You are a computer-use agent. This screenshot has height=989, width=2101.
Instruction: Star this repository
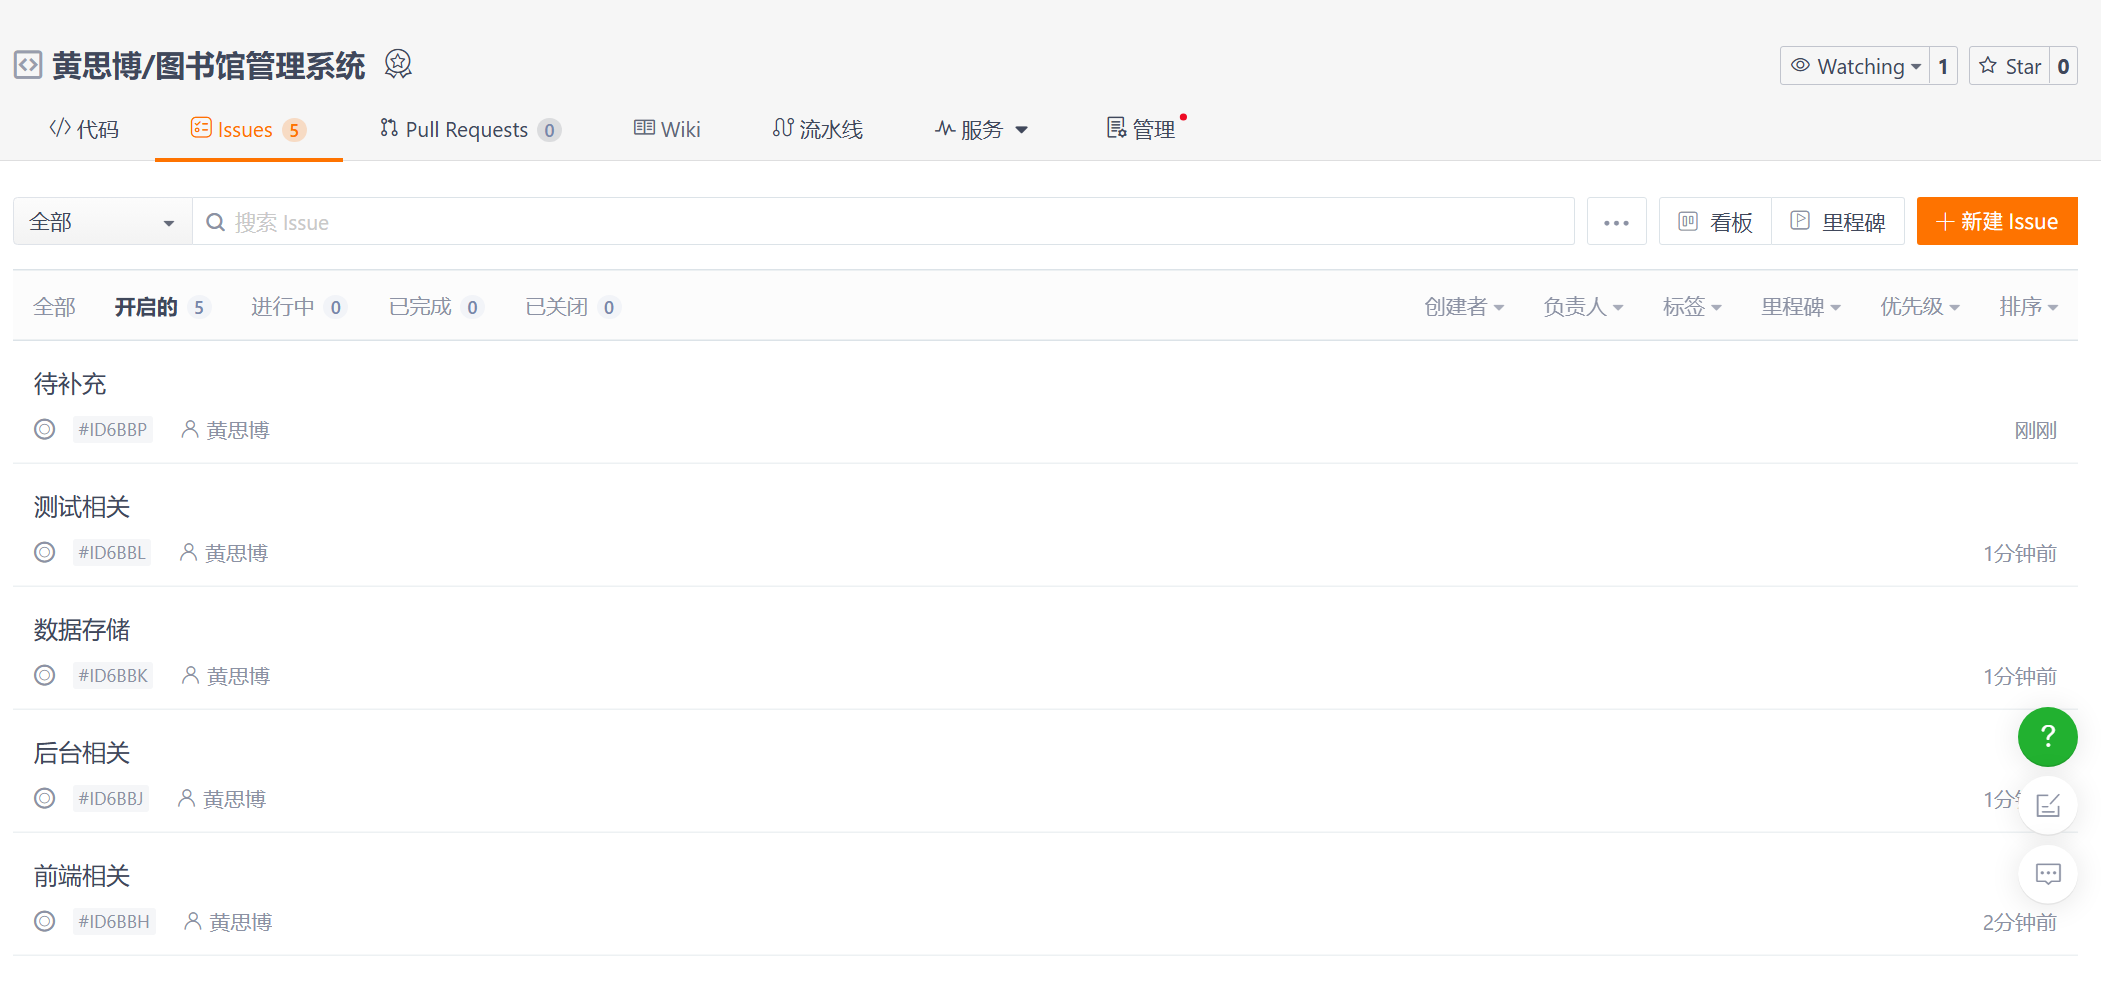click(2010, 66)
